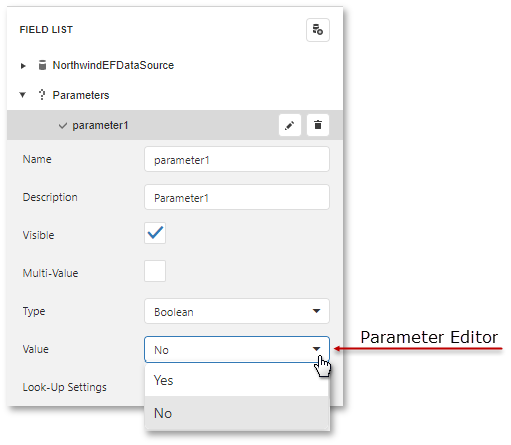
Task: Open the Type dropdown showing Boolean
Action: pos(237,311)
